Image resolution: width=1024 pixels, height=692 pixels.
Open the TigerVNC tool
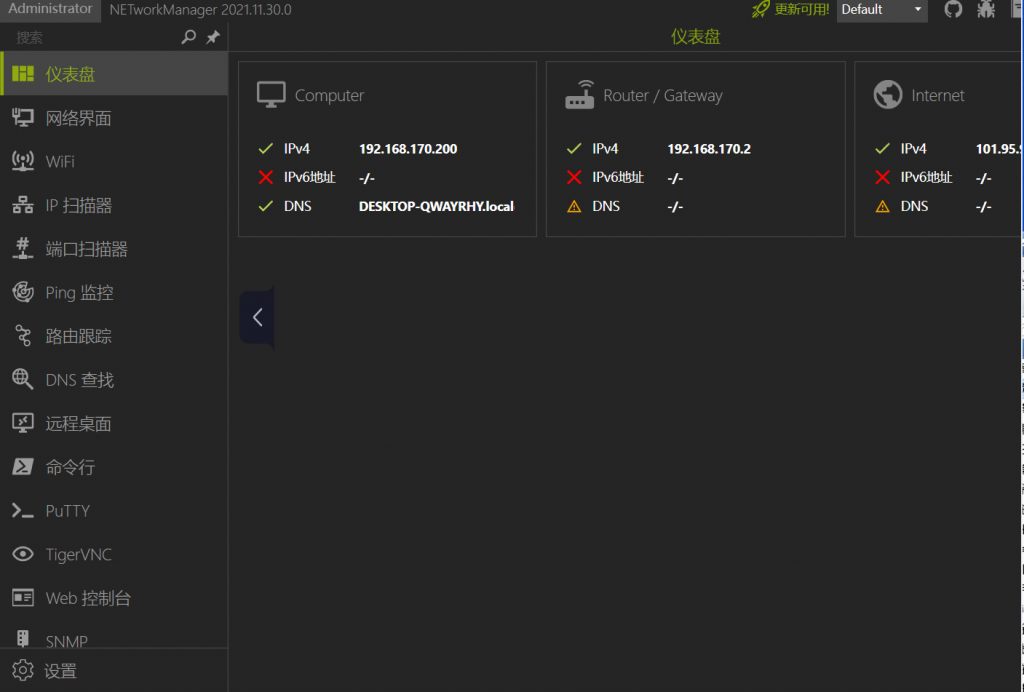point(77,554)
